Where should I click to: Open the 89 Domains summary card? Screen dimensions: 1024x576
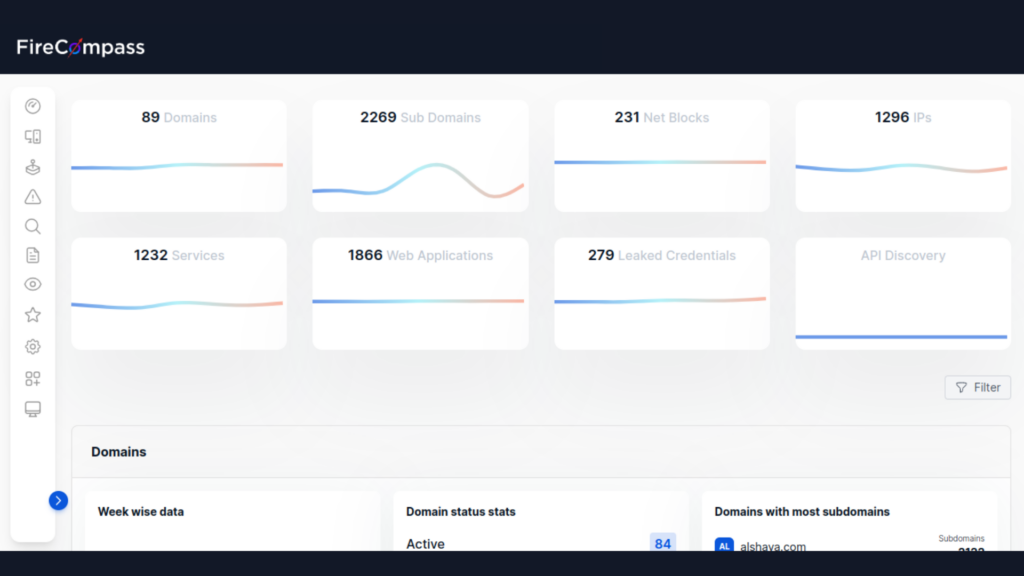click(178, 155)
